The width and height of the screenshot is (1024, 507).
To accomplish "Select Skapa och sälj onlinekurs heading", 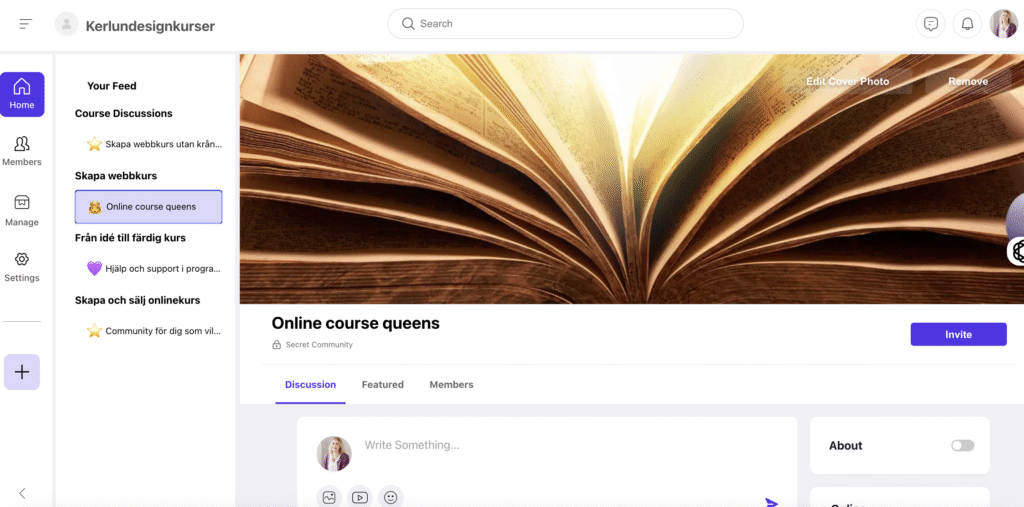I will [x=137, y=300].
